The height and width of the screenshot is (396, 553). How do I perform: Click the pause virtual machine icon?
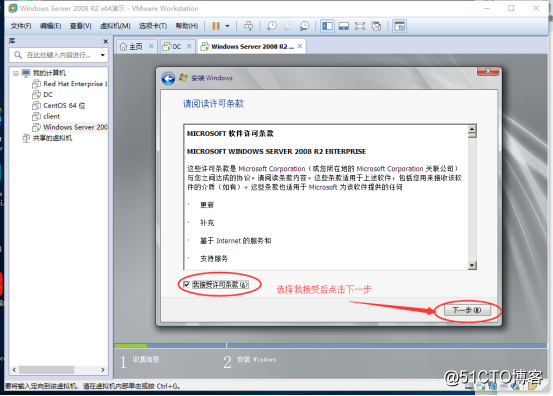tap(216, 26)
